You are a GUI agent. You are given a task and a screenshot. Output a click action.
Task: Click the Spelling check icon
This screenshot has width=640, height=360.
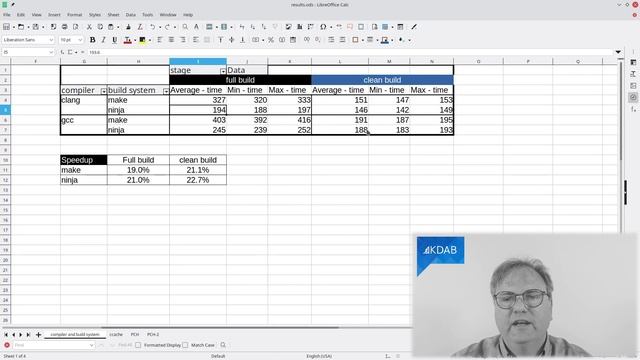click(x=196, y=27)
